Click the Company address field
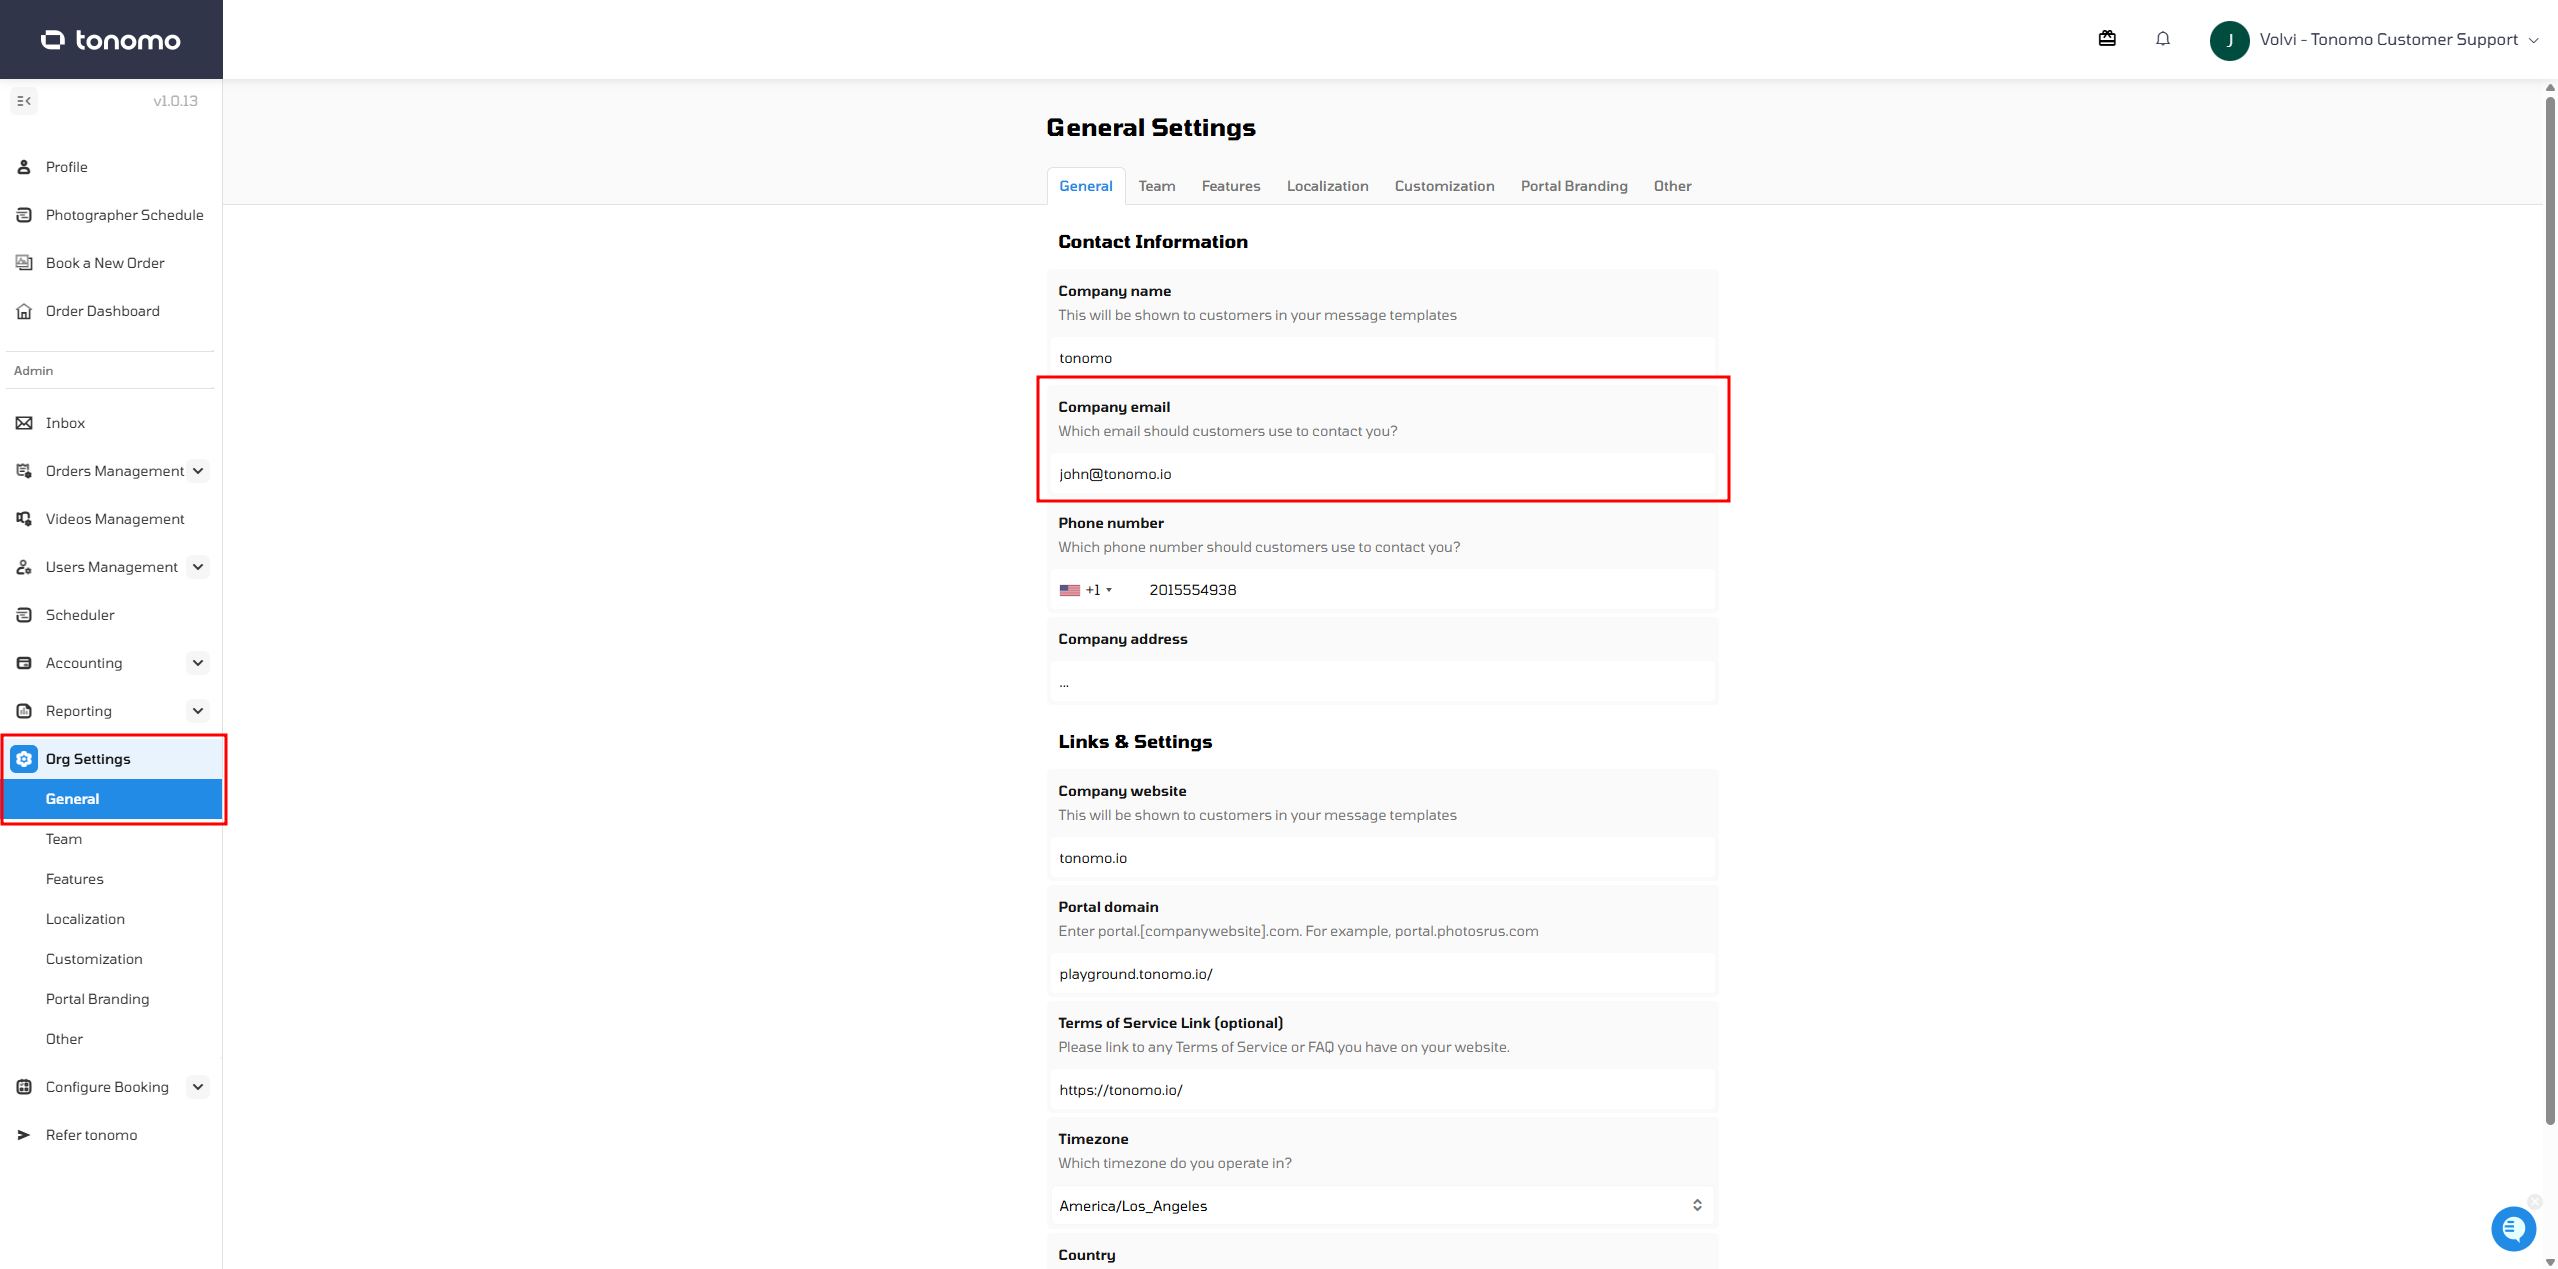Screen dimensions: 2558x1269 point(1382,682)
